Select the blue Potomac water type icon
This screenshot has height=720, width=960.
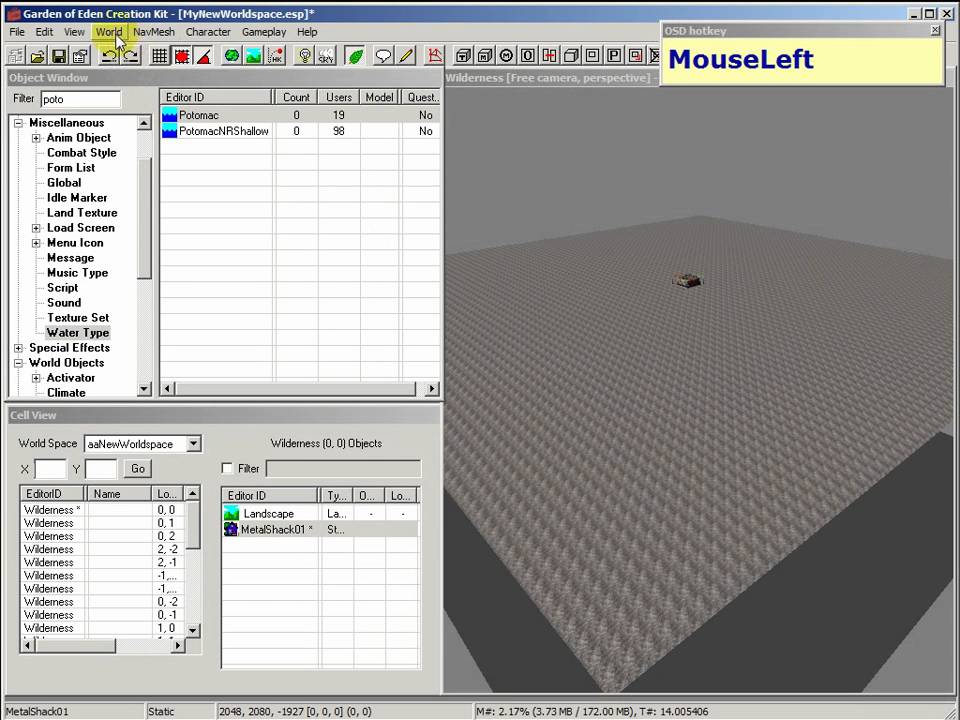click(x=170, y=115)
